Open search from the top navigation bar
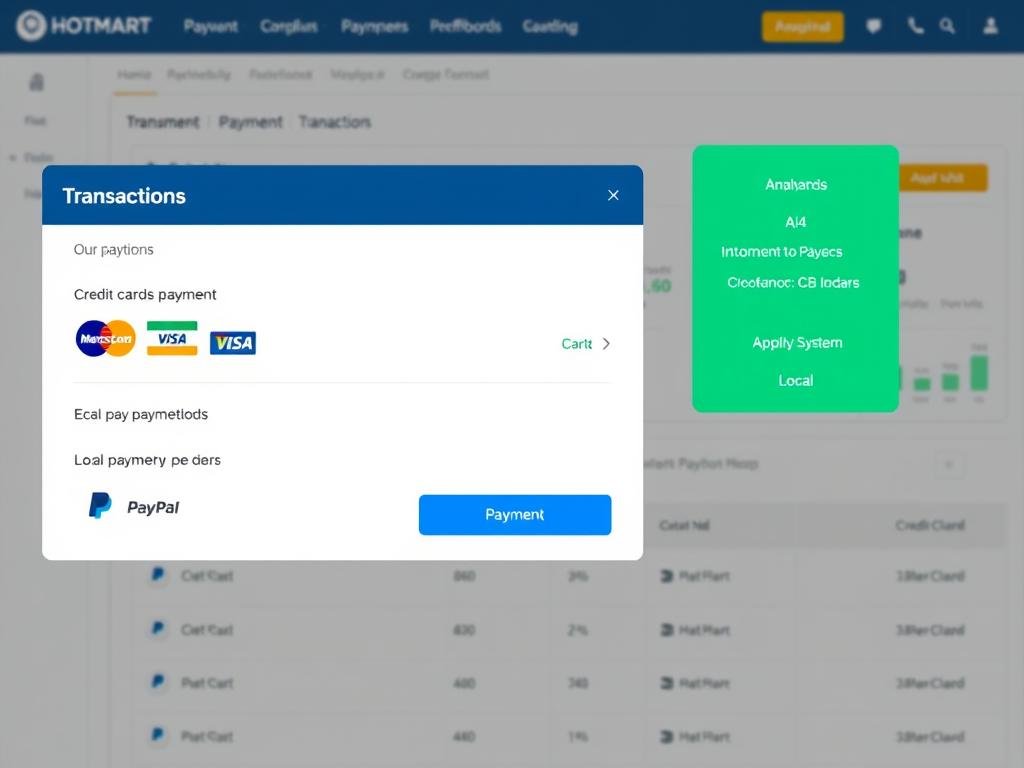1024x768 pixels. point(948,26)
